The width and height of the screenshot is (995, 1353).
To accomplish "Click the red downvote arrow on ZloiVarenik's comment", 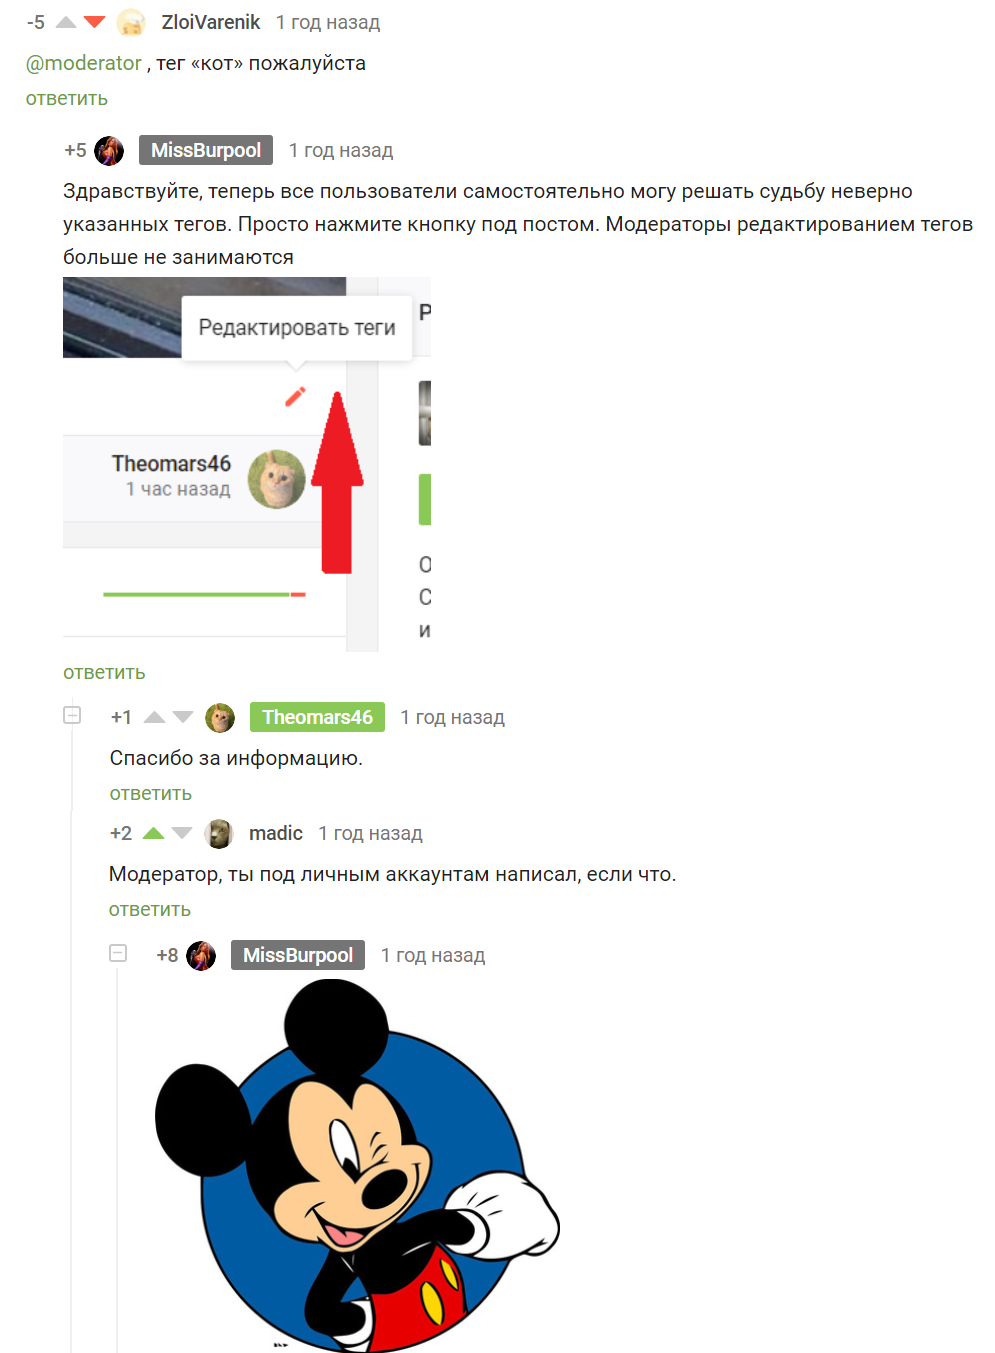I will (x=95, y=22).
